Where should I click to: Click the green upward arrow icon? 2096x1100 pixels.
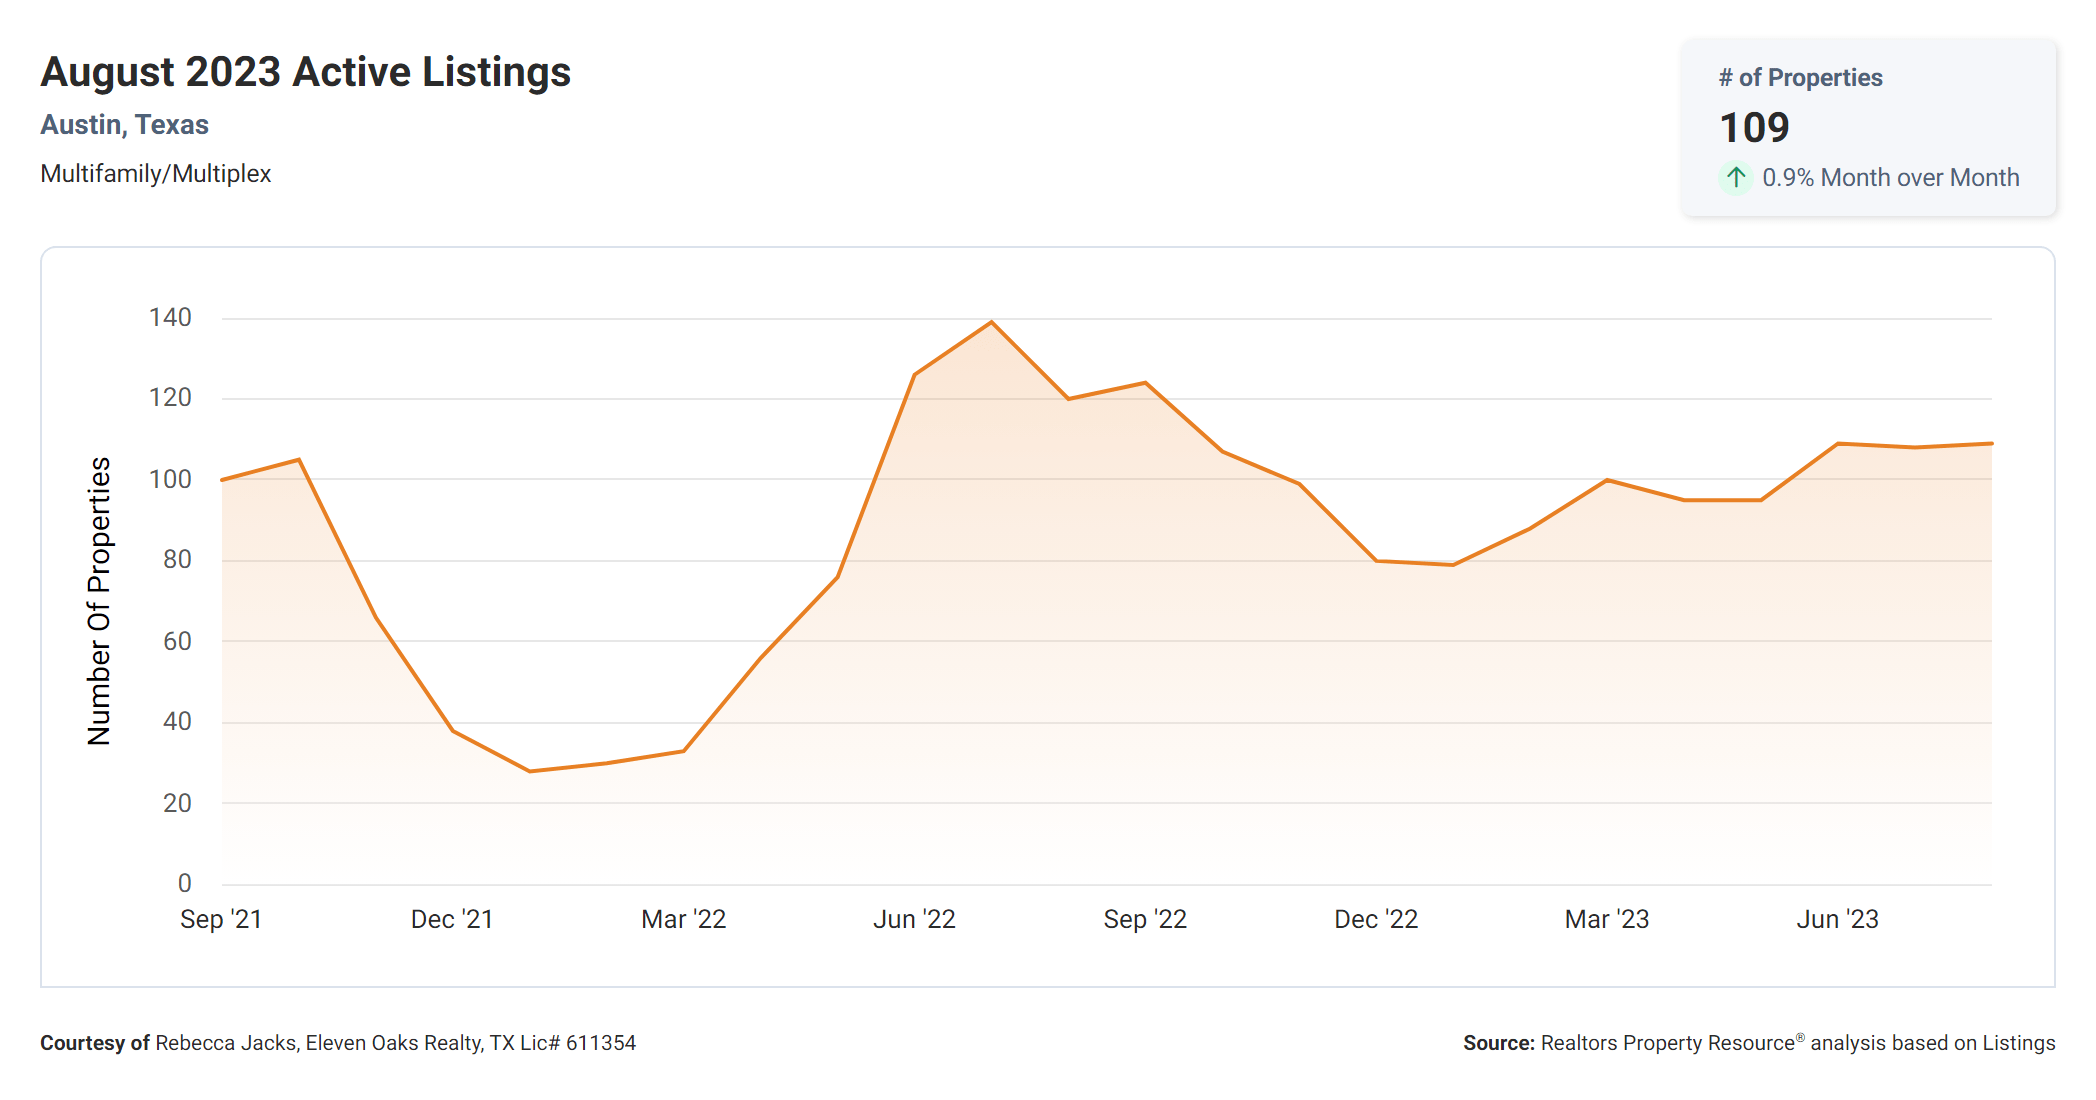point(1736,178)
